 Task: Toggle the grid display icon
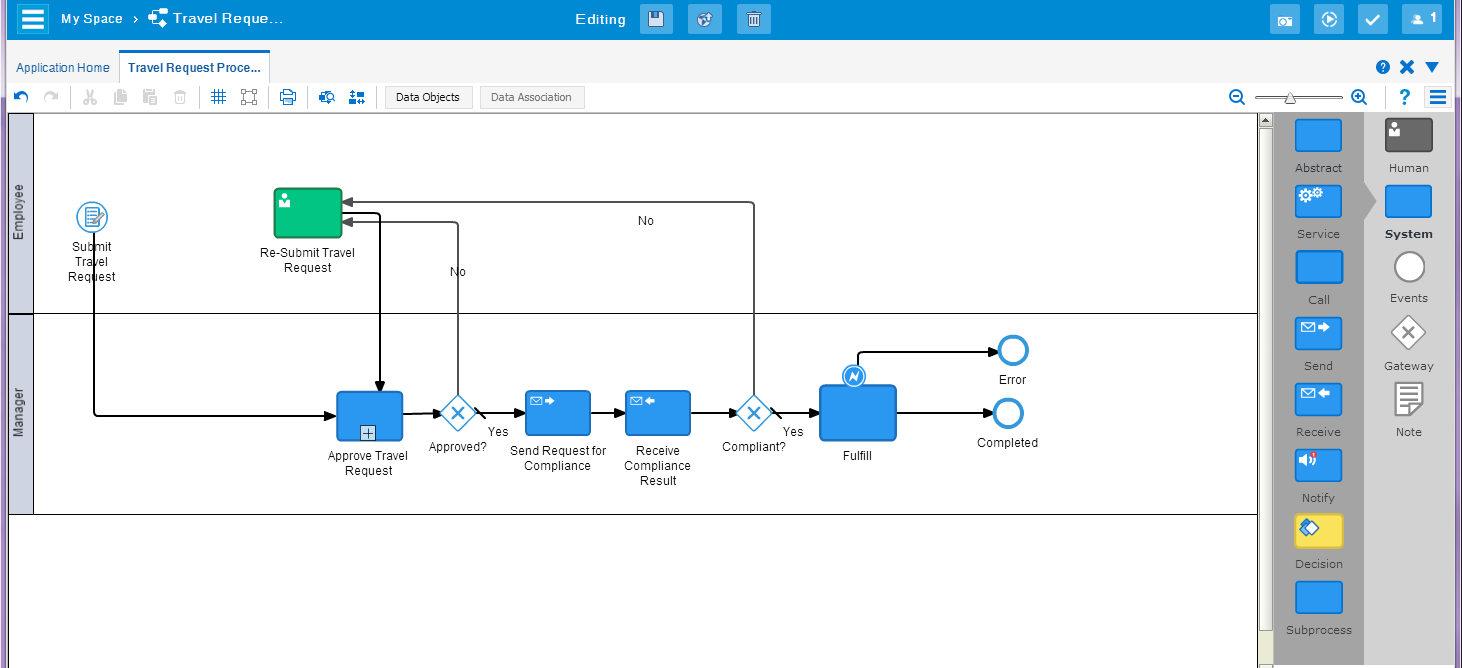[219, 97]
